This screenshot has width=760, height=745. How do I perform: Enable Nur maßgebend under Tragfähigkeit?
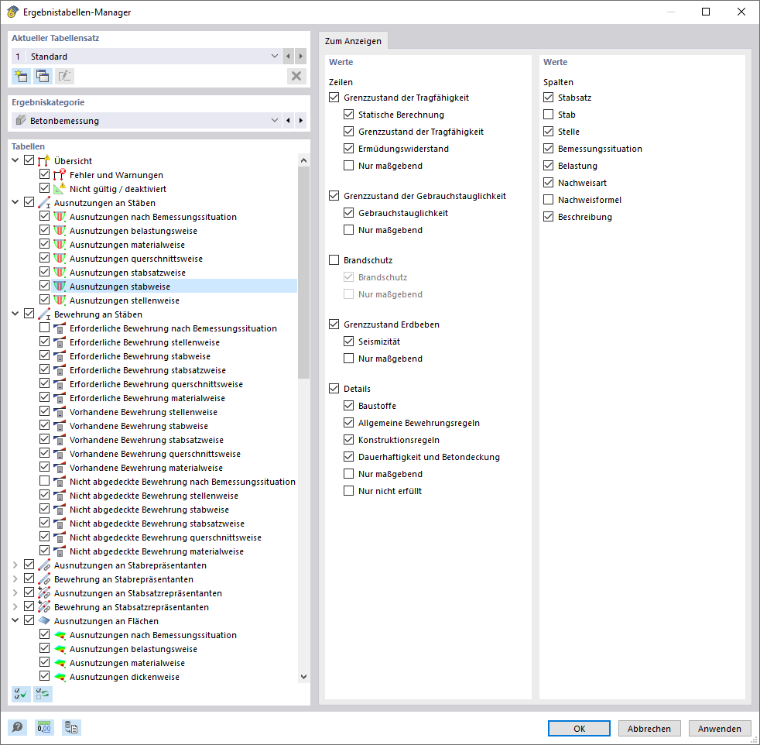[348, 165]
